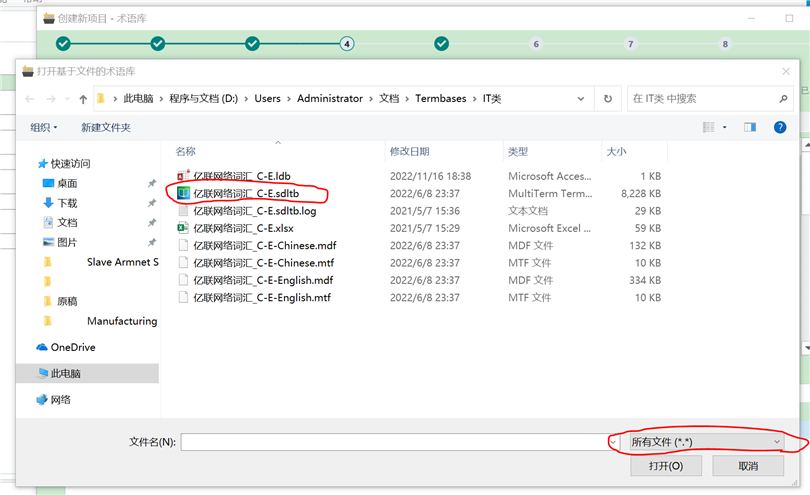Select file 亿联网络词汇_C-E-English.mtf
The image size is (810, 495).
[262, 297]
